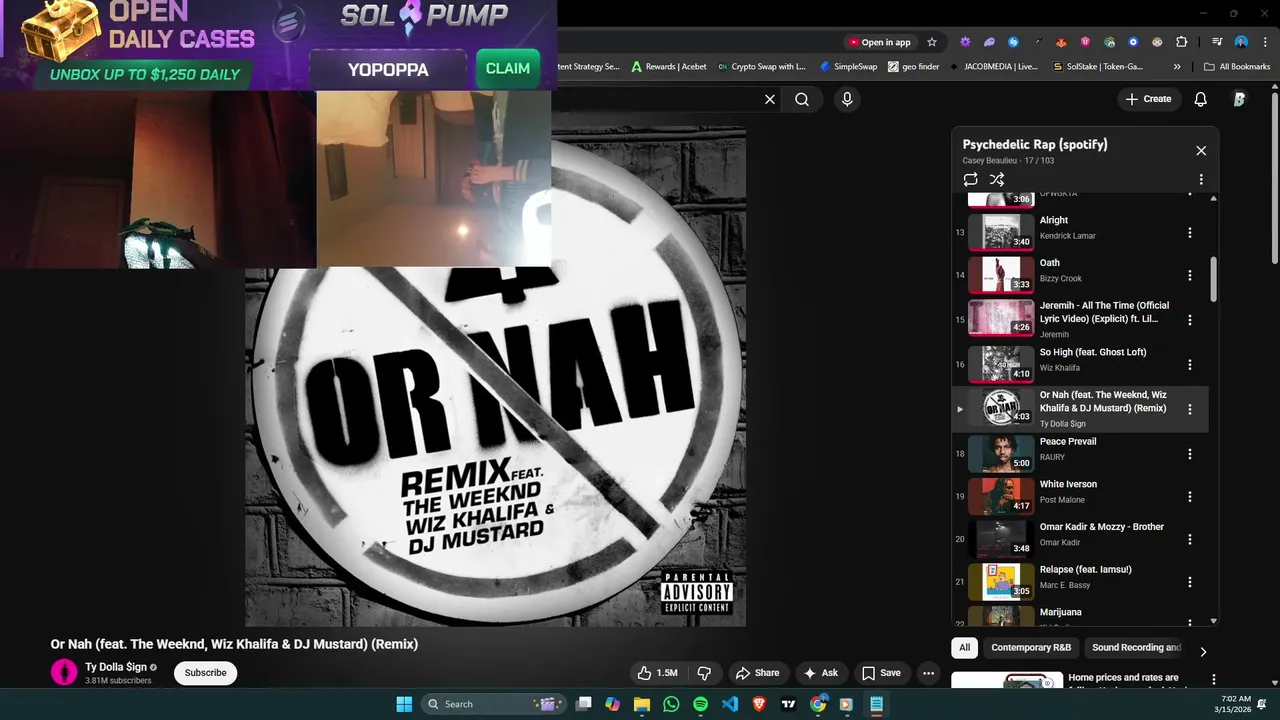This screenshot has height=720, width=1280.
Task: Click the purple gear extension icon
Action: [x=965, y=42]
